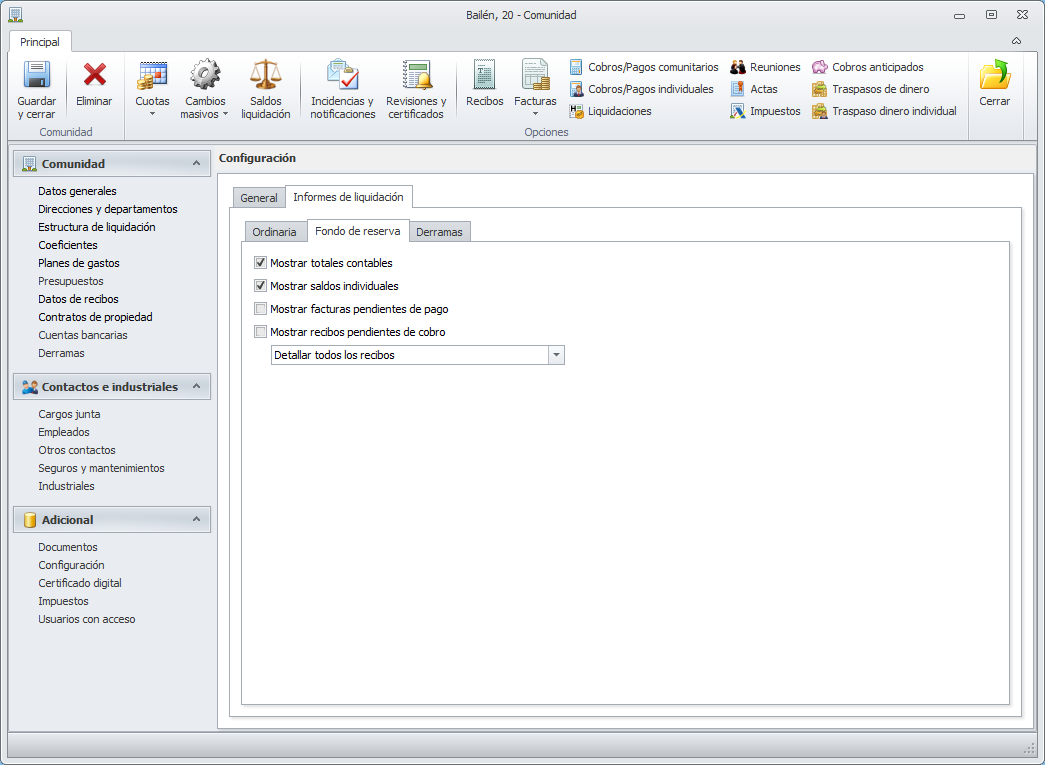Viewport: 1045px width, 765px height.
Task: Open Datos generales in sidebar
Action: tap(77, 191)
